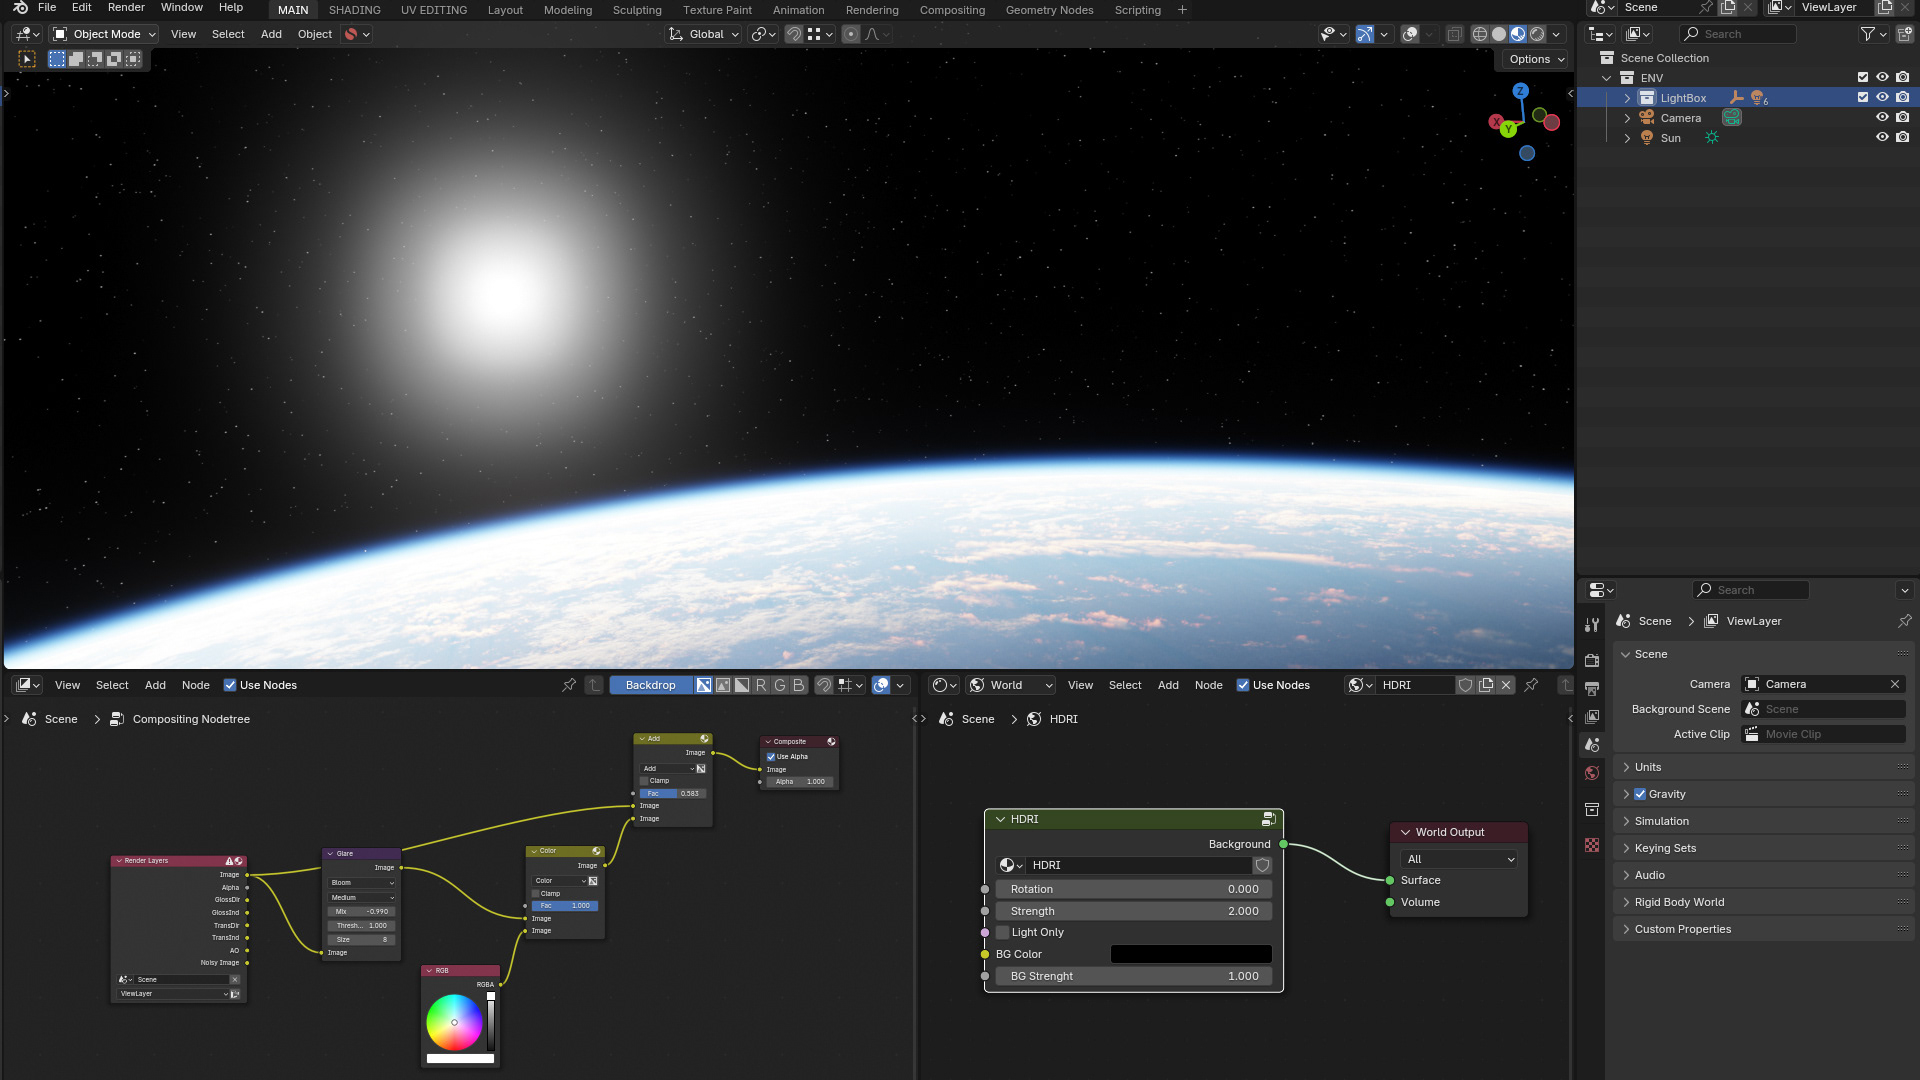
Task: Open the Render properties tab
Action: 1592,660
